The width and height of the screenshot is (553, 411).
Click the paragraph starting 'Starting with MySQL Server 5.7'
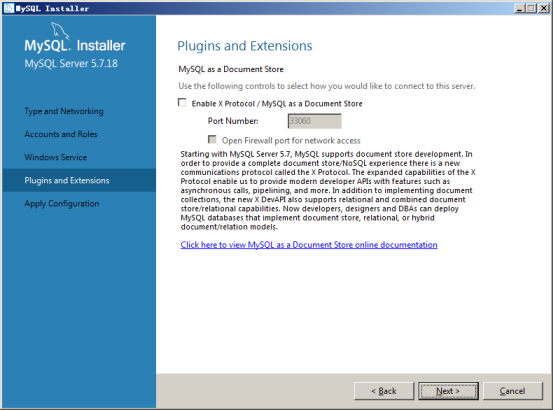click(x=328, y=191)
